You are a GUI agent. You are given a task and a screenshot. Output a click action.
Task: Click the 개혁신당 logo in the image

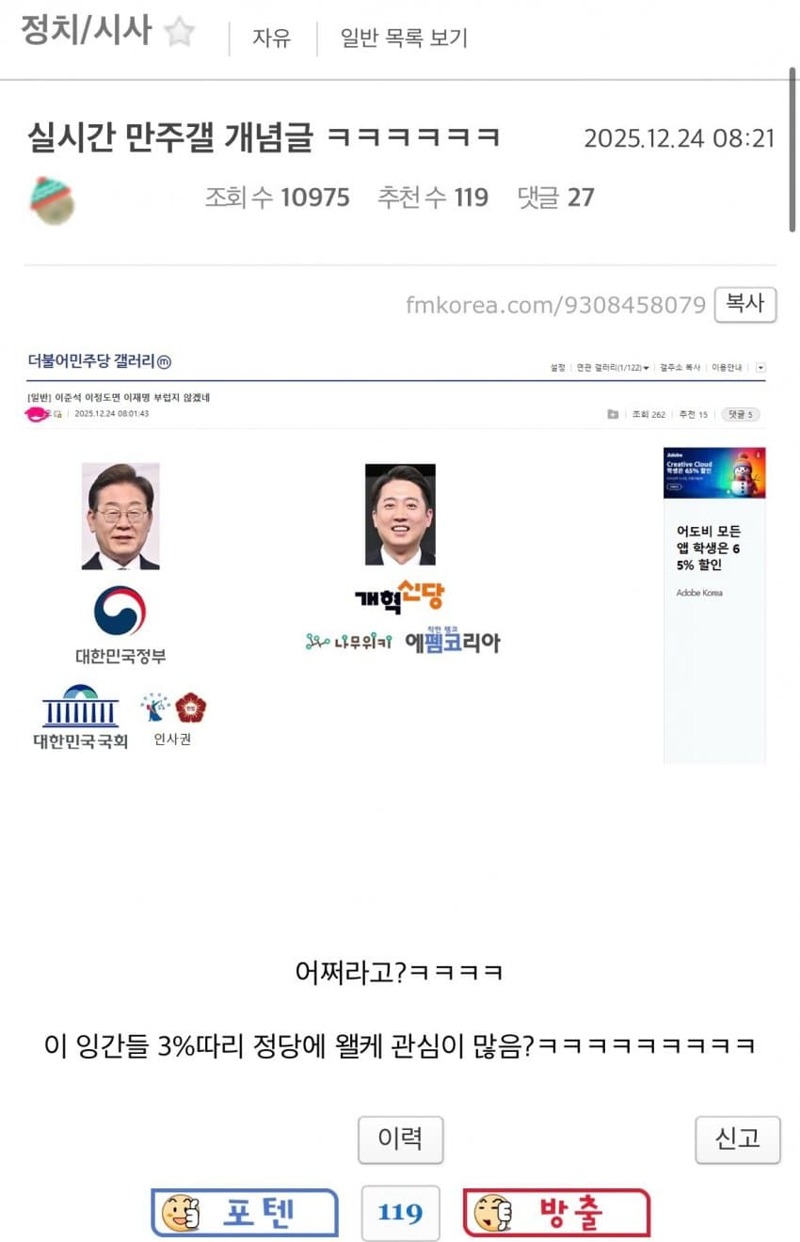point(399,597)
